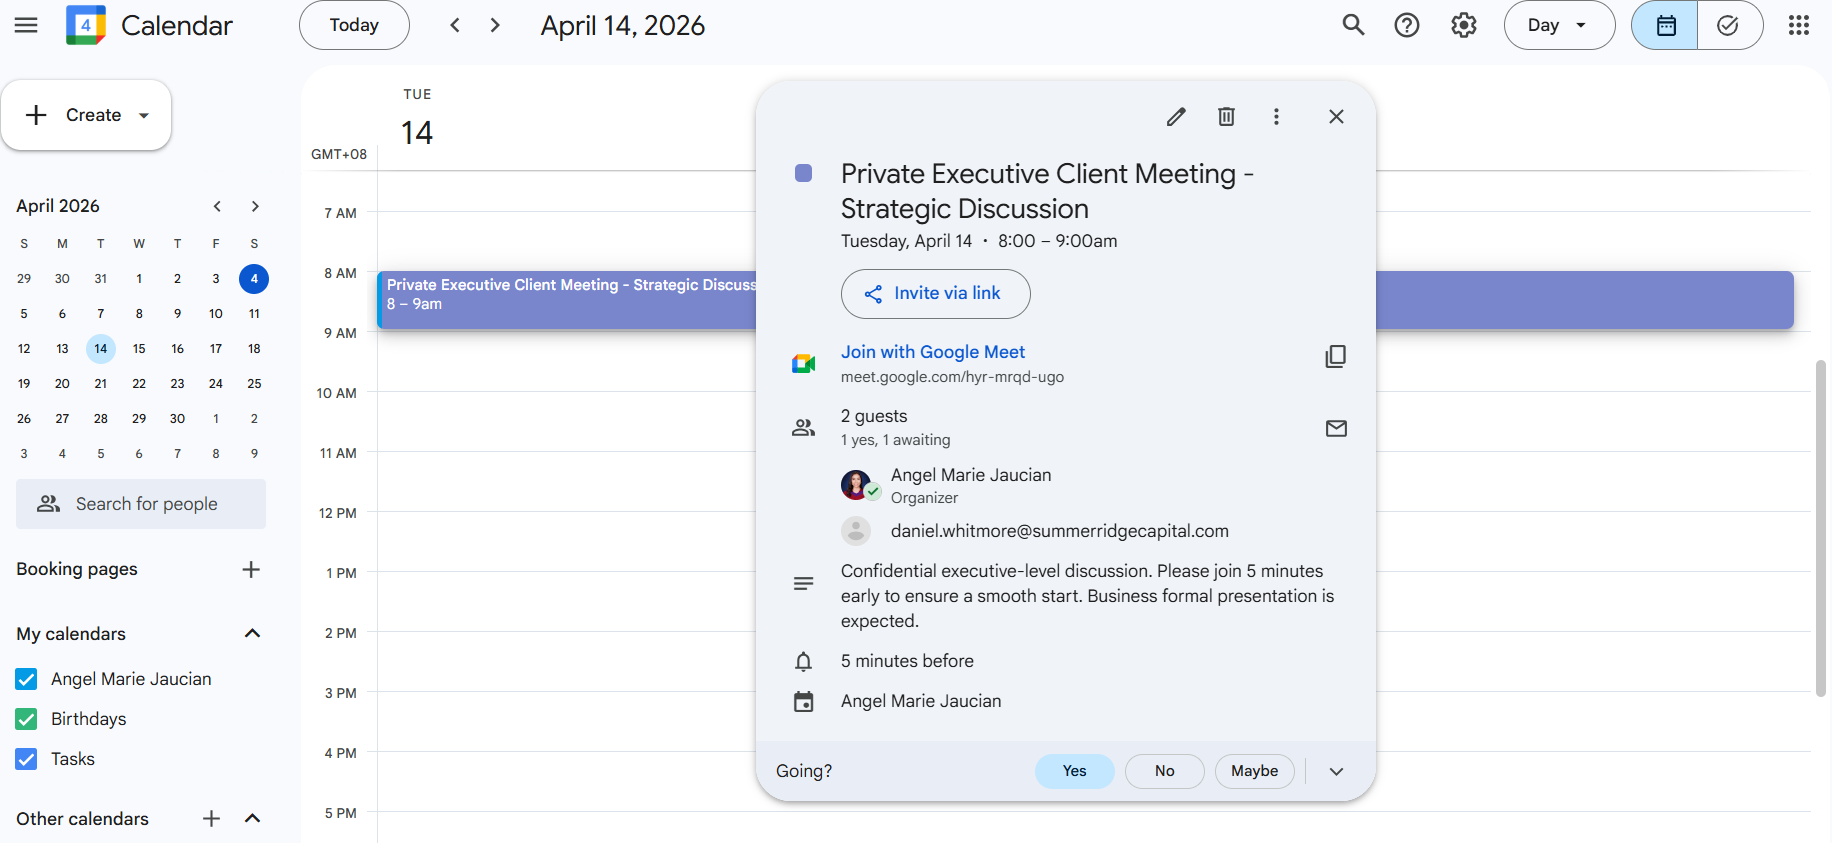Email guests using envelope icon
Image resolution: width=1832 pixels, height=843 pixels.
1336,429
